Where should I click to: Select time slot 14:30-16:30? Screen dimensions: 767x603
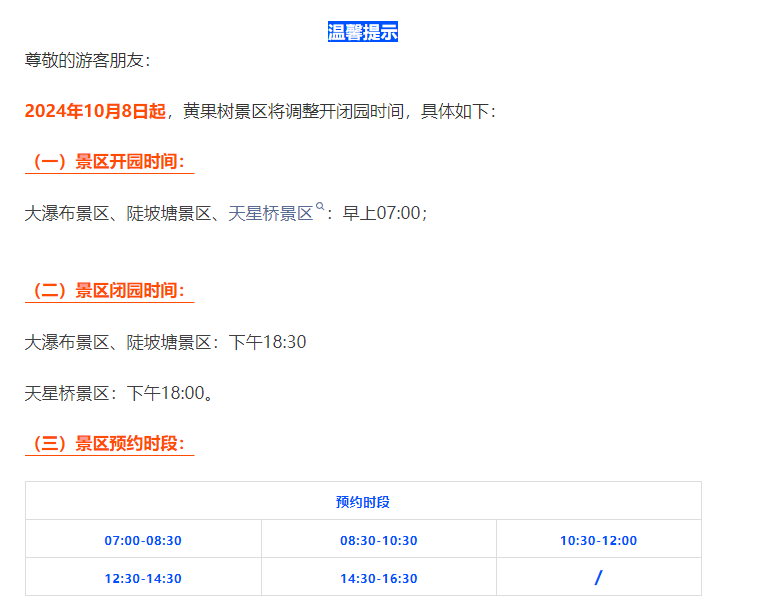379,579
